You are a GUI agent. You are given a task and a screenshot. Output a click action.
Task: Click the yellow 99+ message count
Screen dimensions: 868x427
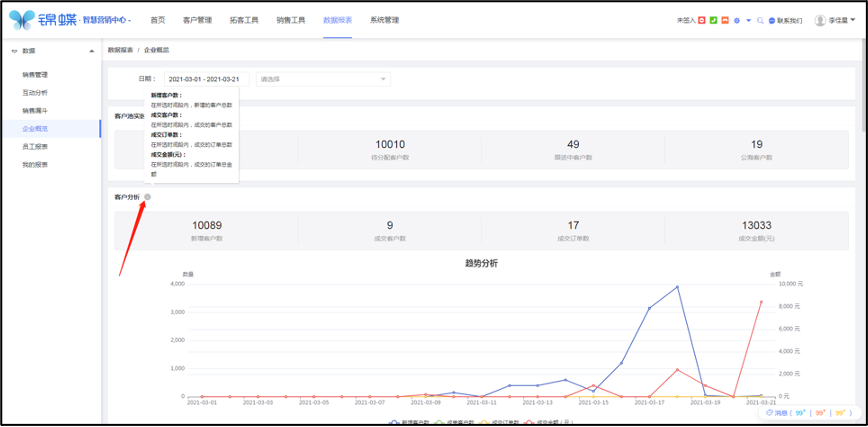coord(840,413)
